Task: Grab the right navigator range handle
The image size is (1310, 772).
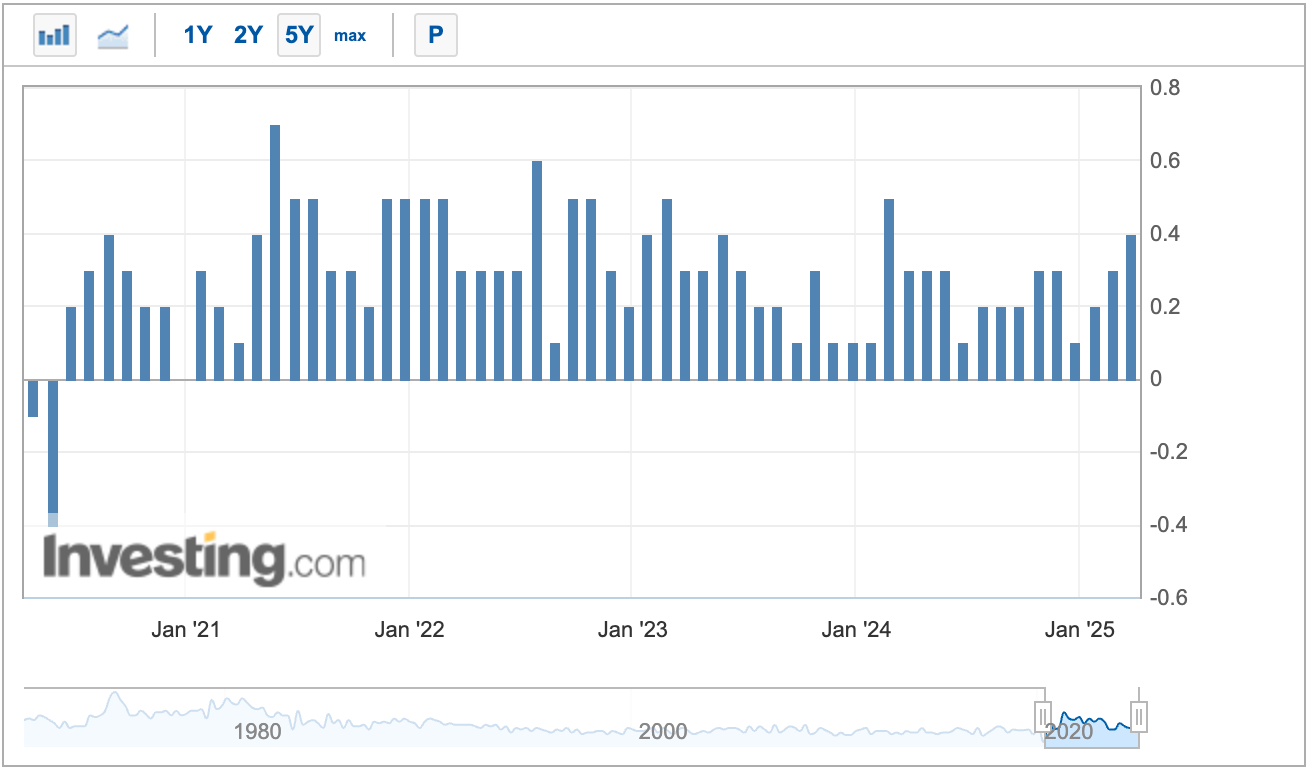Action: pos(1138,716)
